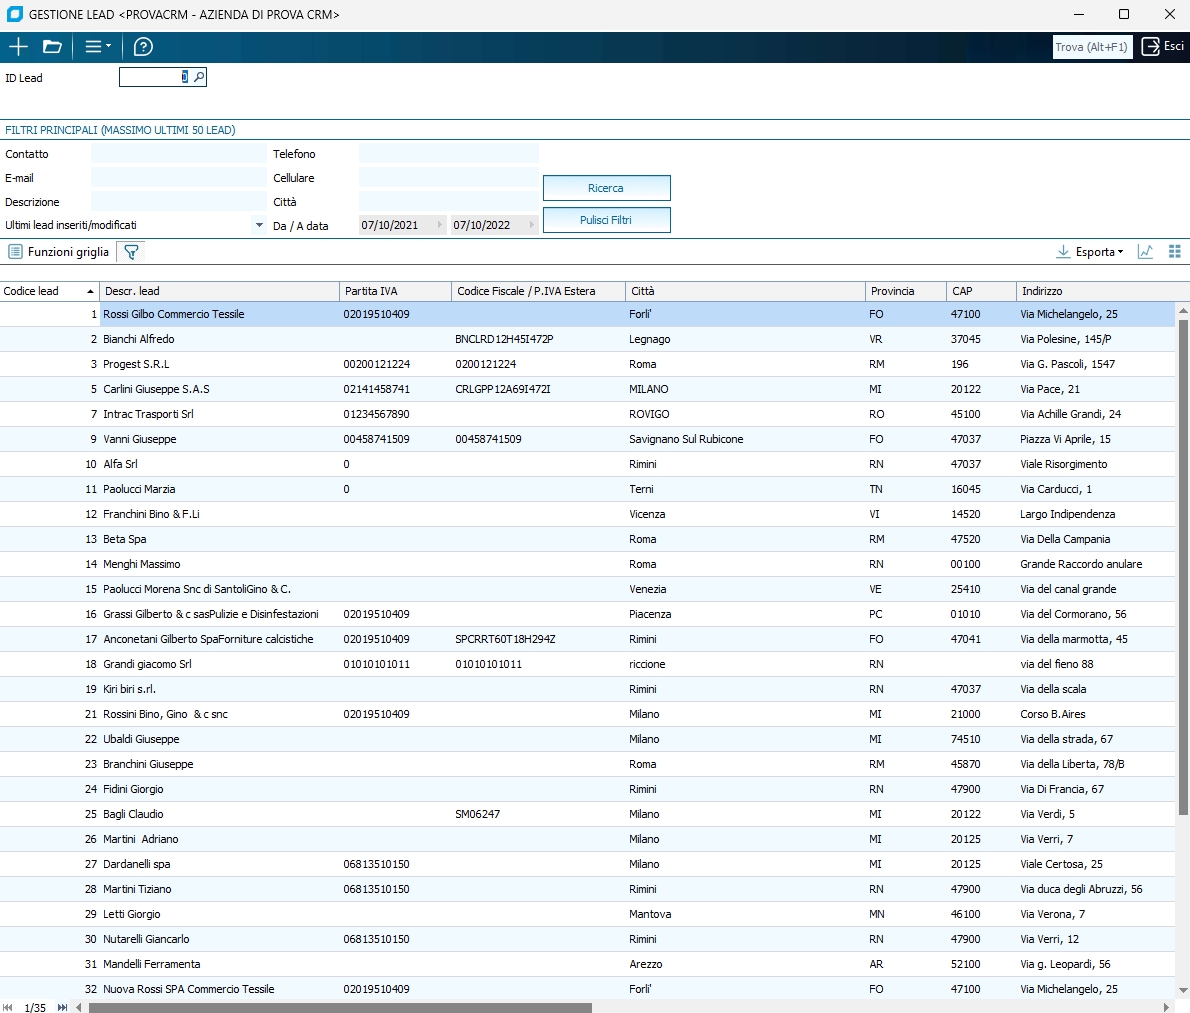Click the Pulisci Filtri button

606,220
